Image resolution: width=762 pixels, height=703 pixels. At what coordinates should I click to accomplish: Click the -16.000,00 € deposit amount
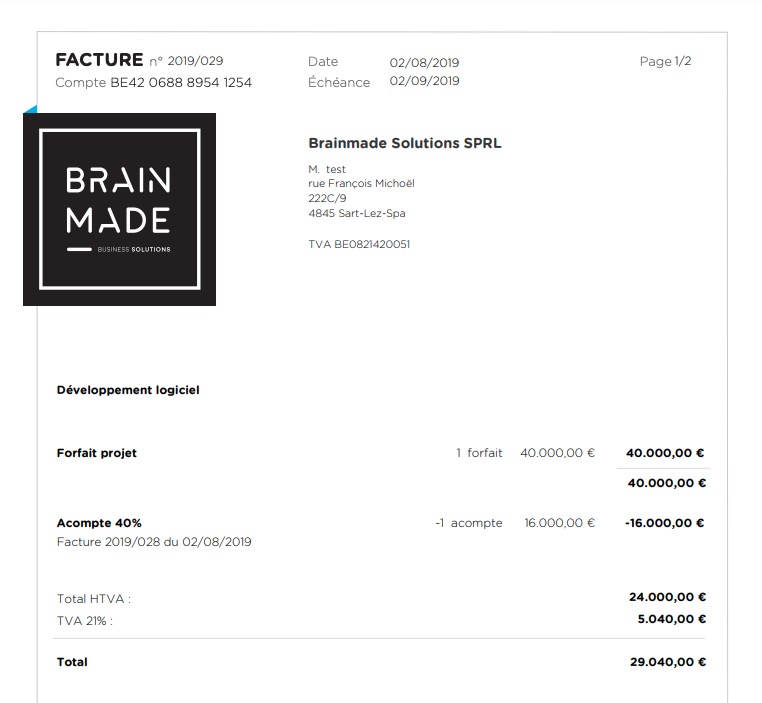664,523
